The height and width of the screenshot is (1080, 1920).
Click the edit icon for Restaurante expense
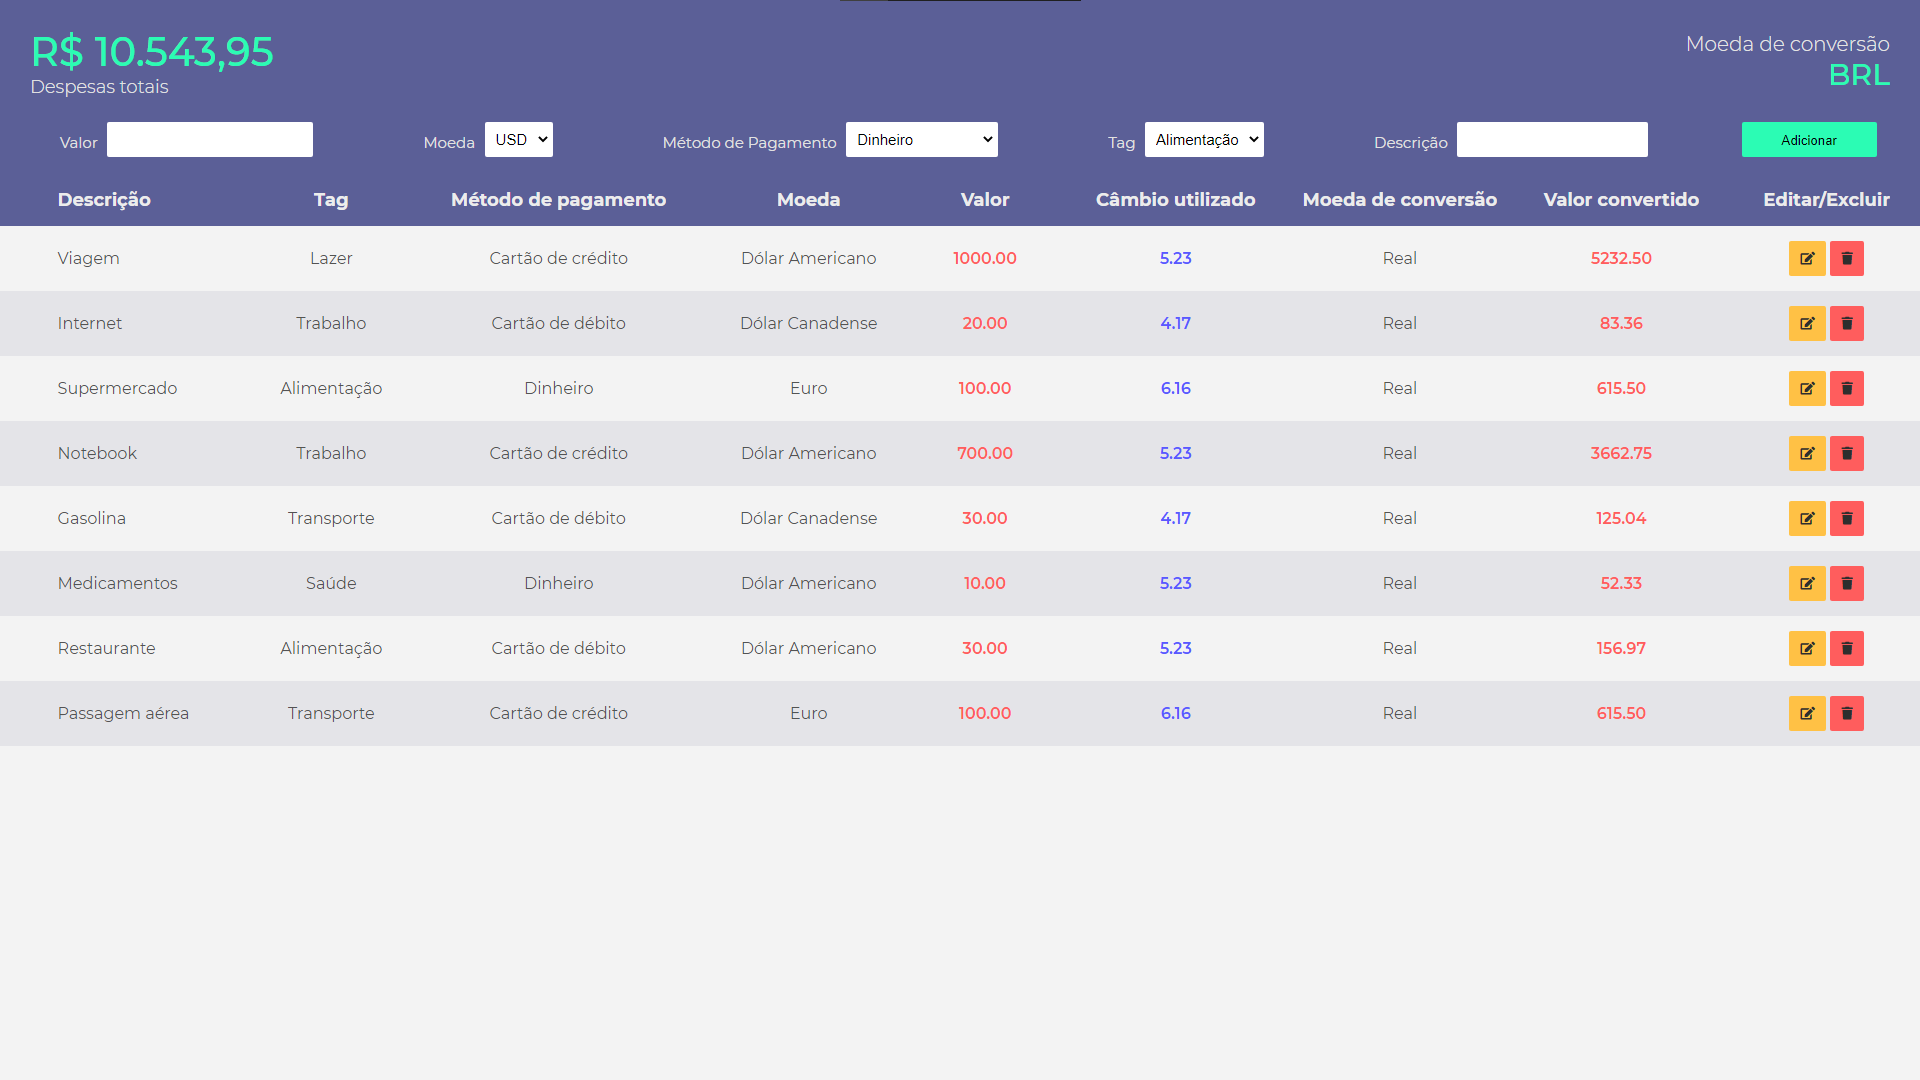tap(1807, 647)
